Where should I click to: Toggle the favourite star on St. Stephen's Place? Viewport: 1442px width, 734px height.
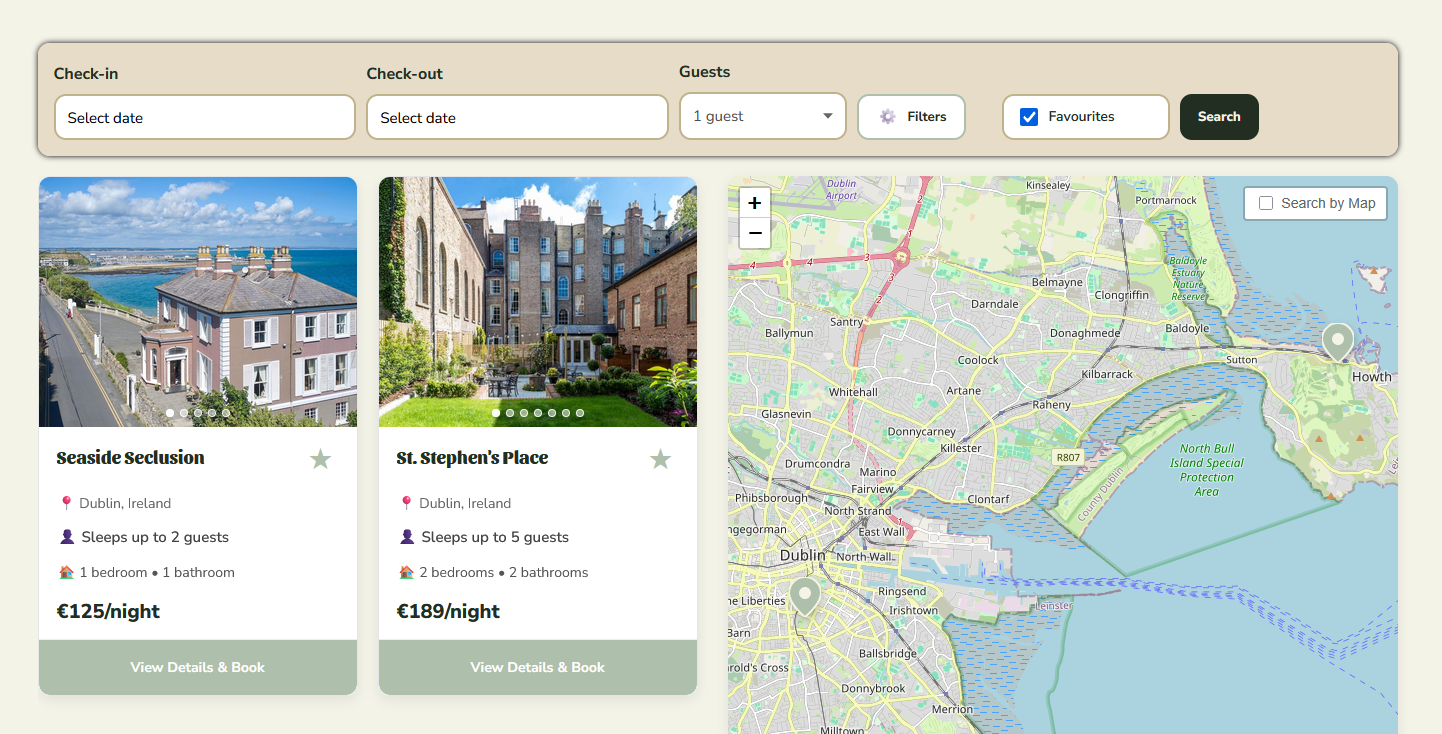tap(660, 459)
